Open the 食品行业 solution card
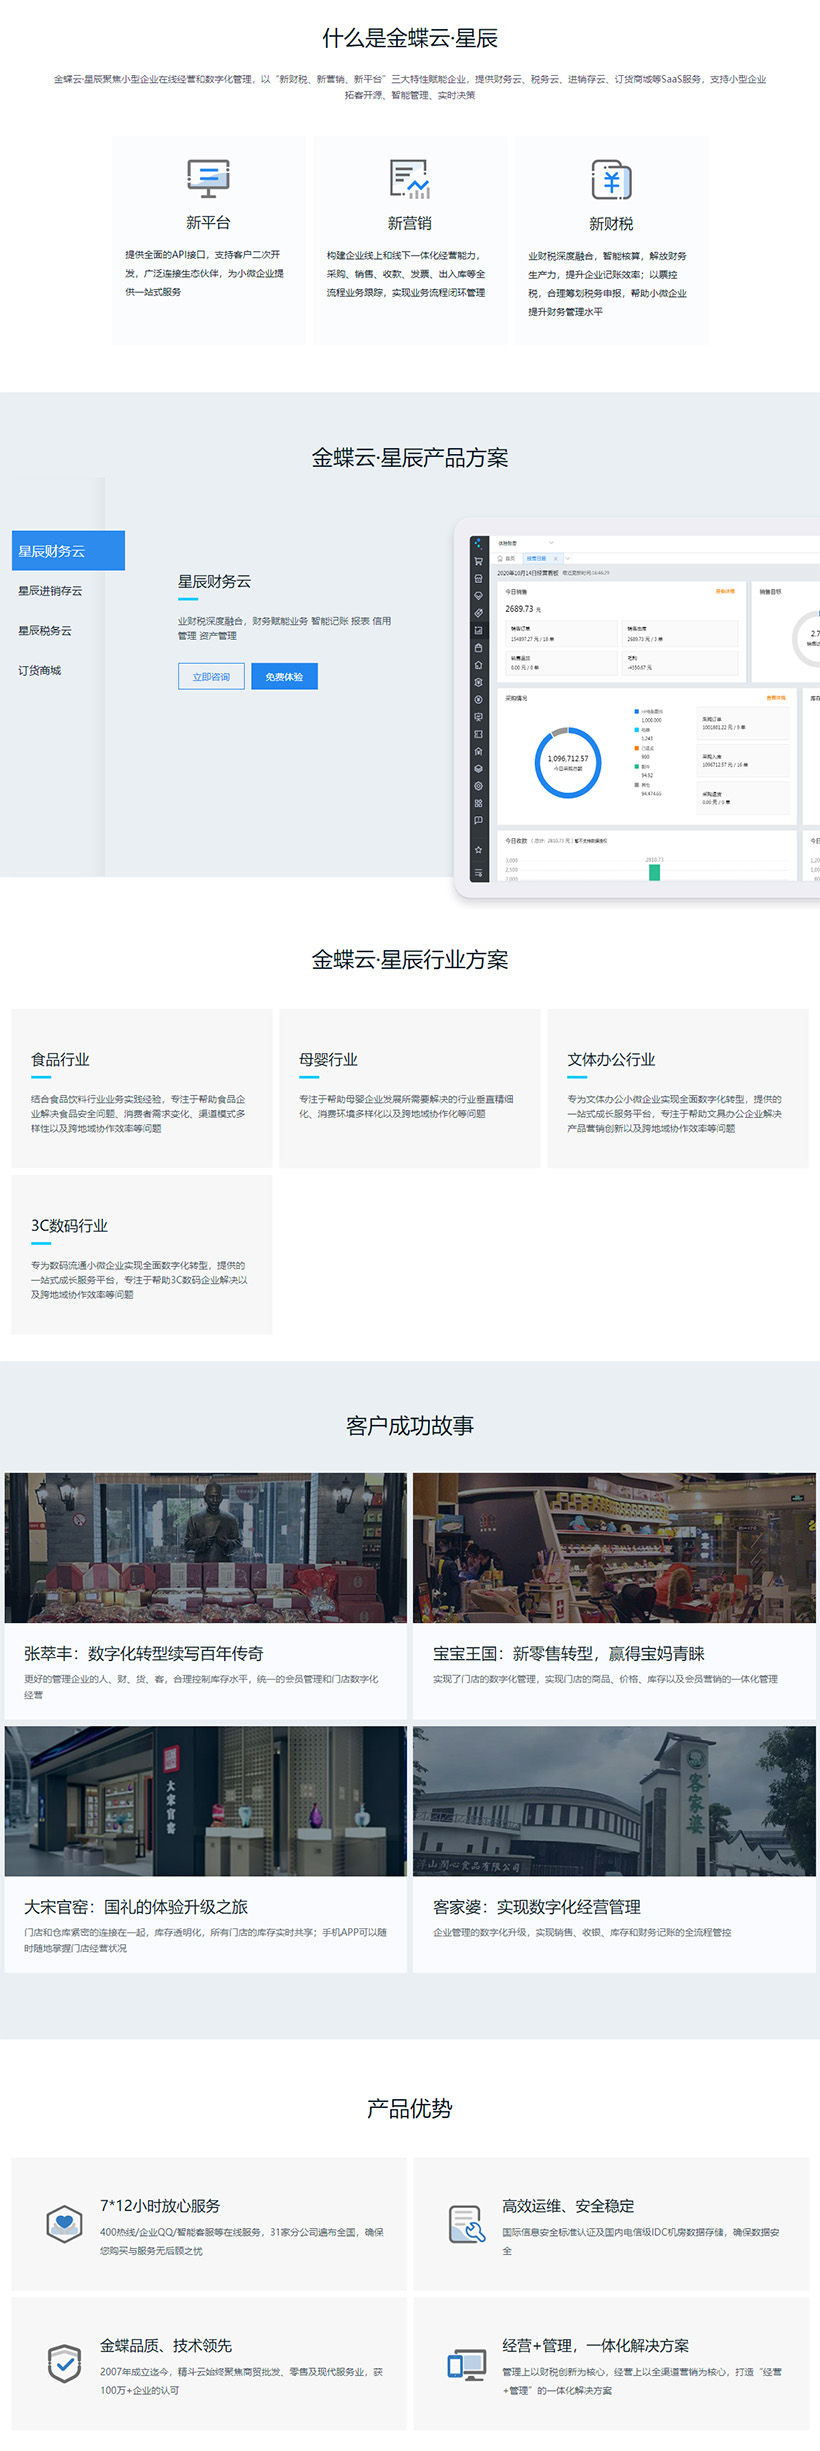This screenshot has height=2451, width=820. (142, 1088)
